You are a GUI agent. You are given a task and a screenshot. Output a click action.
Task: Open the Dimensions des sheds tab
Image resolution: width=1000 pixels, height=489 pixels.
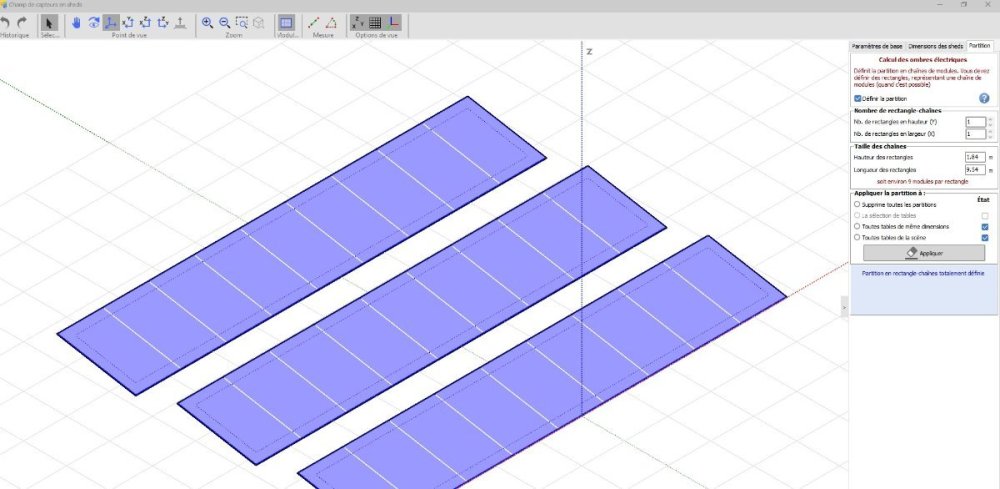click(935, 46)
